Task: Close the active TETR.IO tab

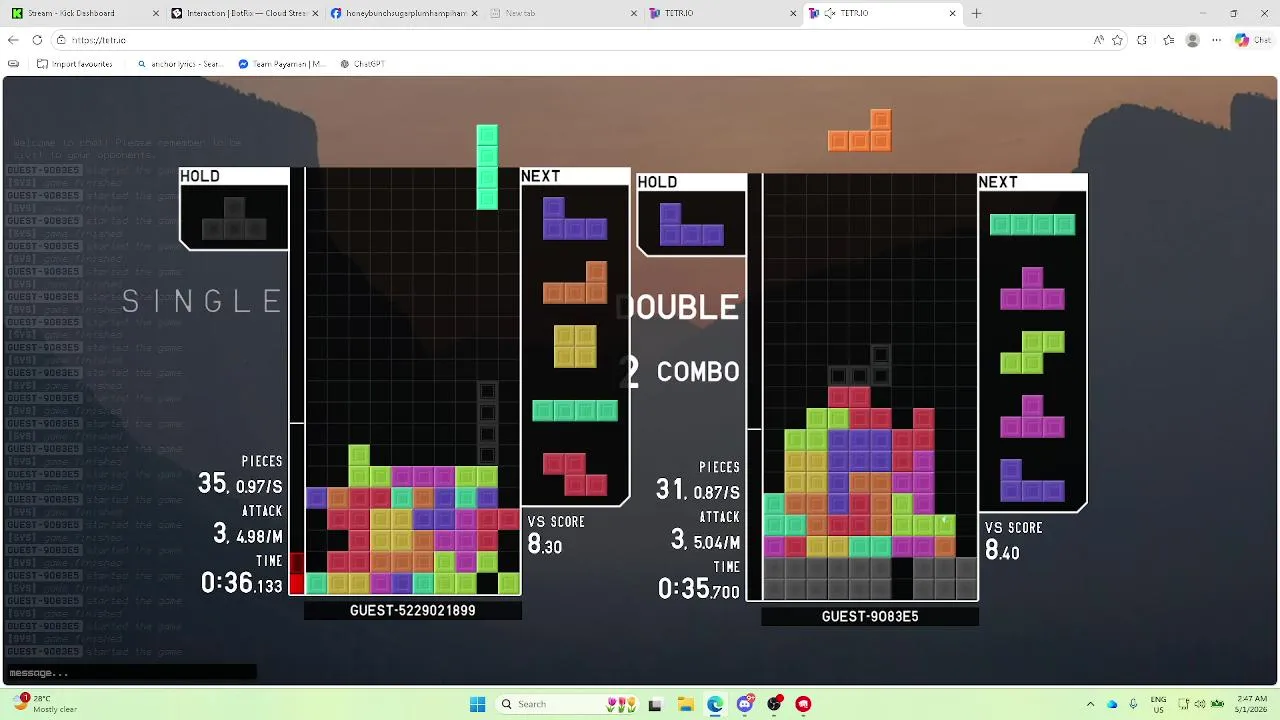Action: (952, 13)
